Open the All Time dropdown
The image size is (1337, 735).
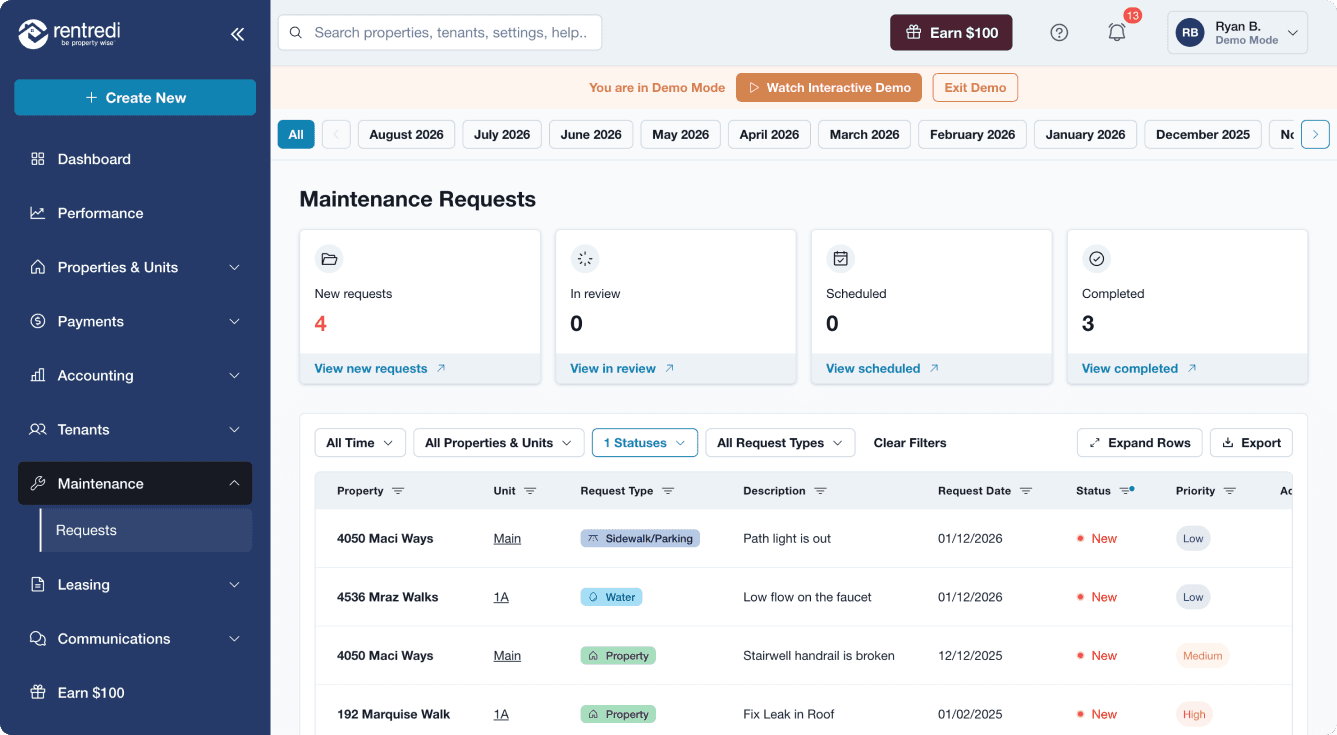360,443
